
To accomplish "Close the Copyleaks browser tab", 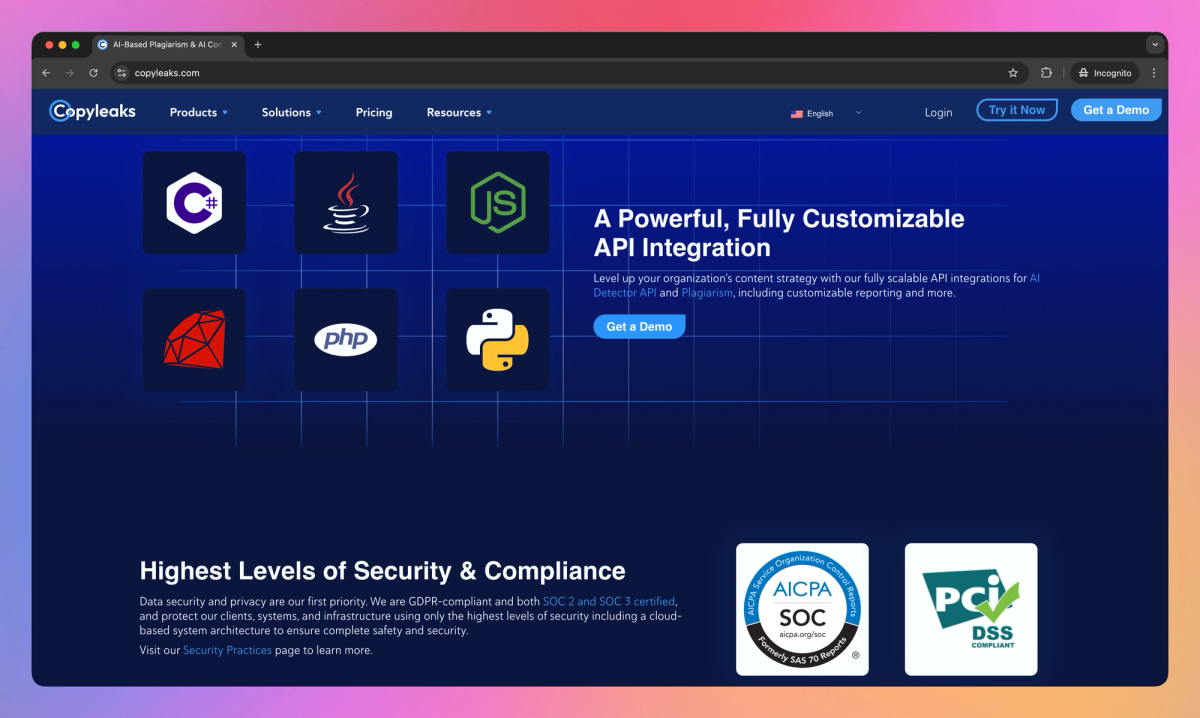I will tap(234, 45).
